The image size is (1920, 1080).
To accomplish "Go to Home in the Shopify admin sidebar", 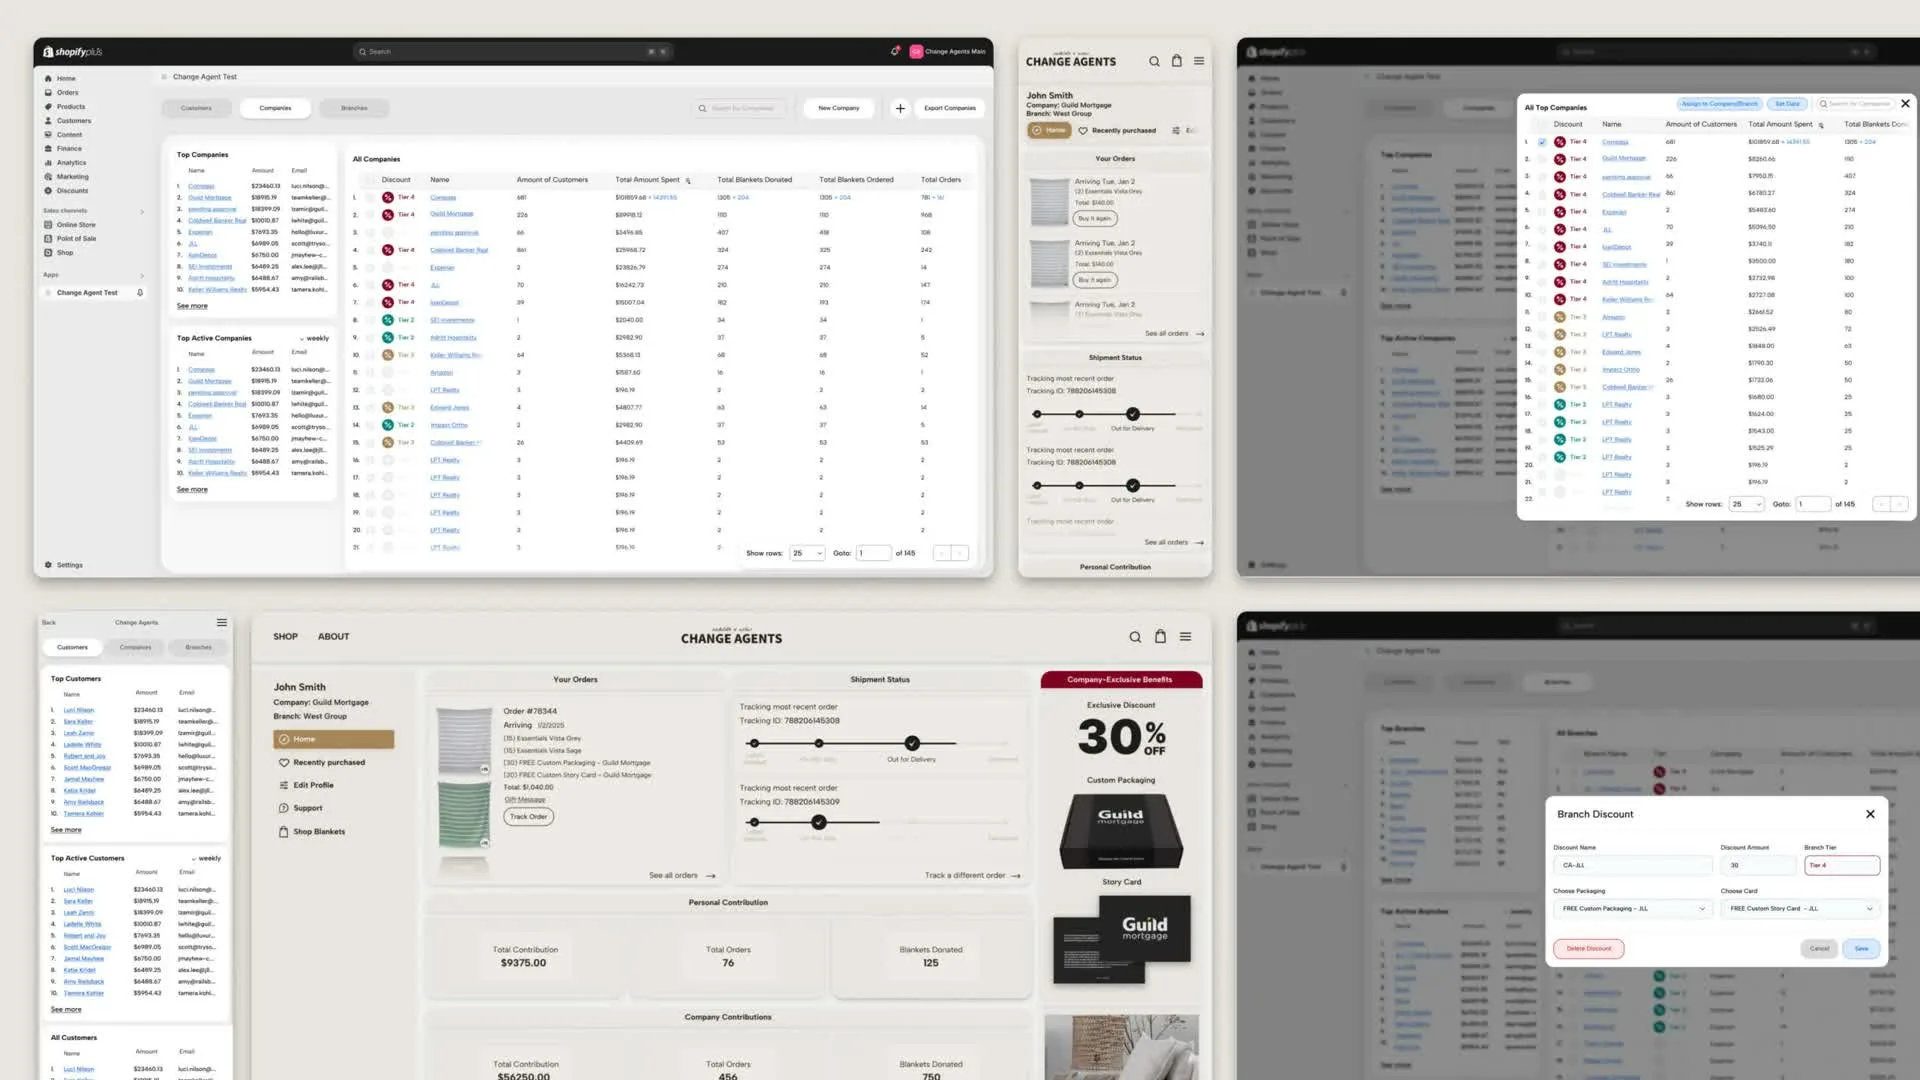I will (x=60, y=78).
